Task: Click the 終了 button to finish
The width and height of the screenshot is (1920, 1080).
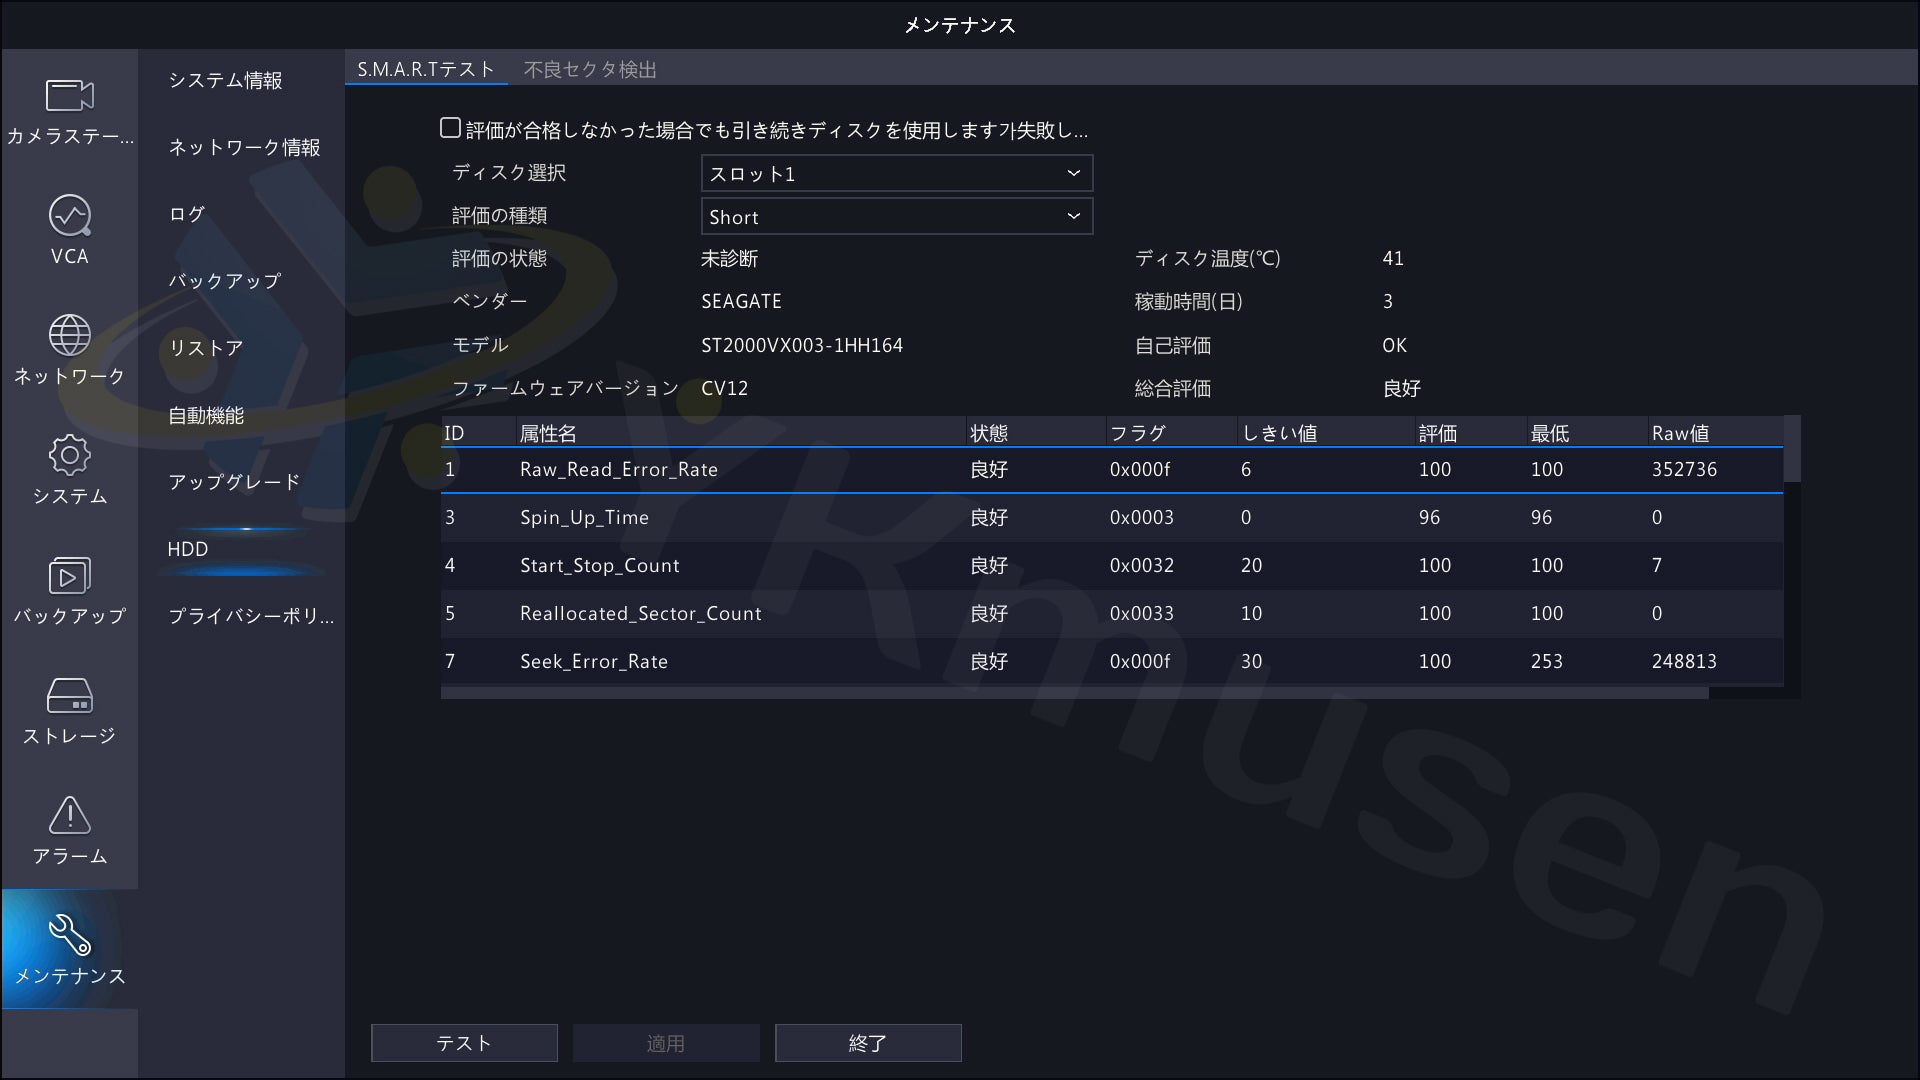Action: [x=867, y=1042]
